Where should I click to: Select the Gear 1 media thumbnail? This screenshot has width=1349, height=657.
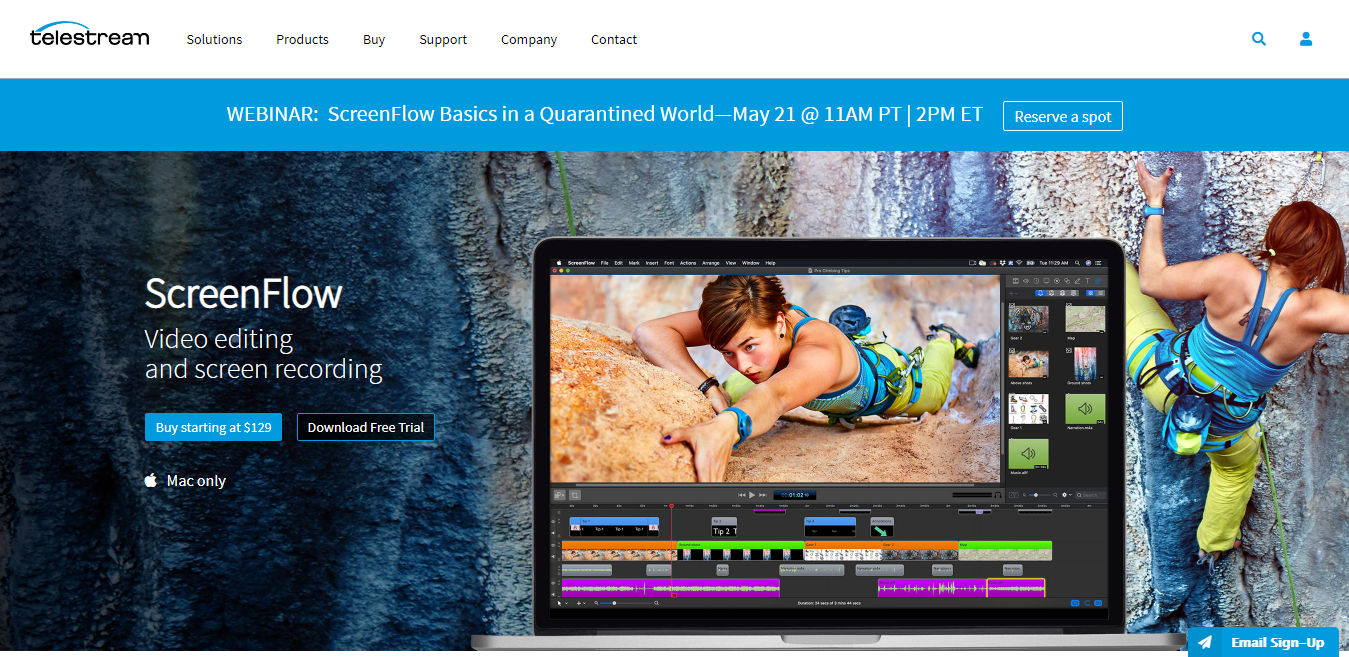click(1028, 409)
